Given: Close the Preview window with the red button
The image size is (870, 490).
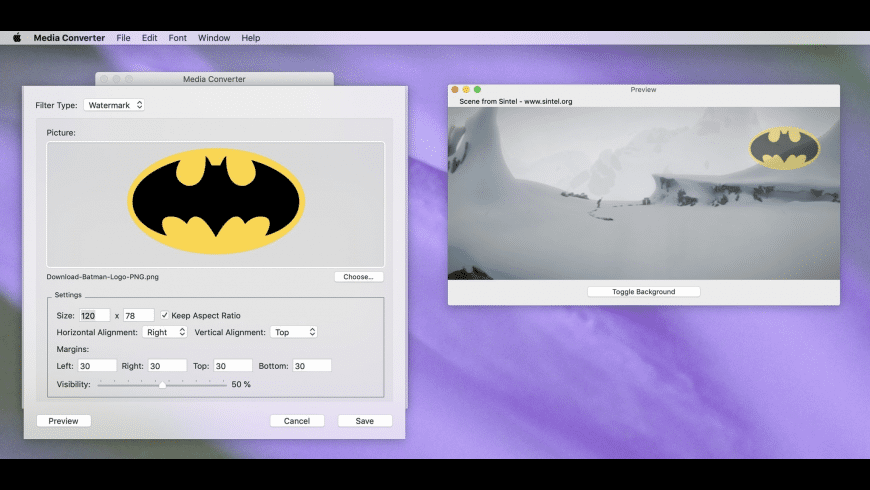Looking at the screenshot, I should 455,90.
